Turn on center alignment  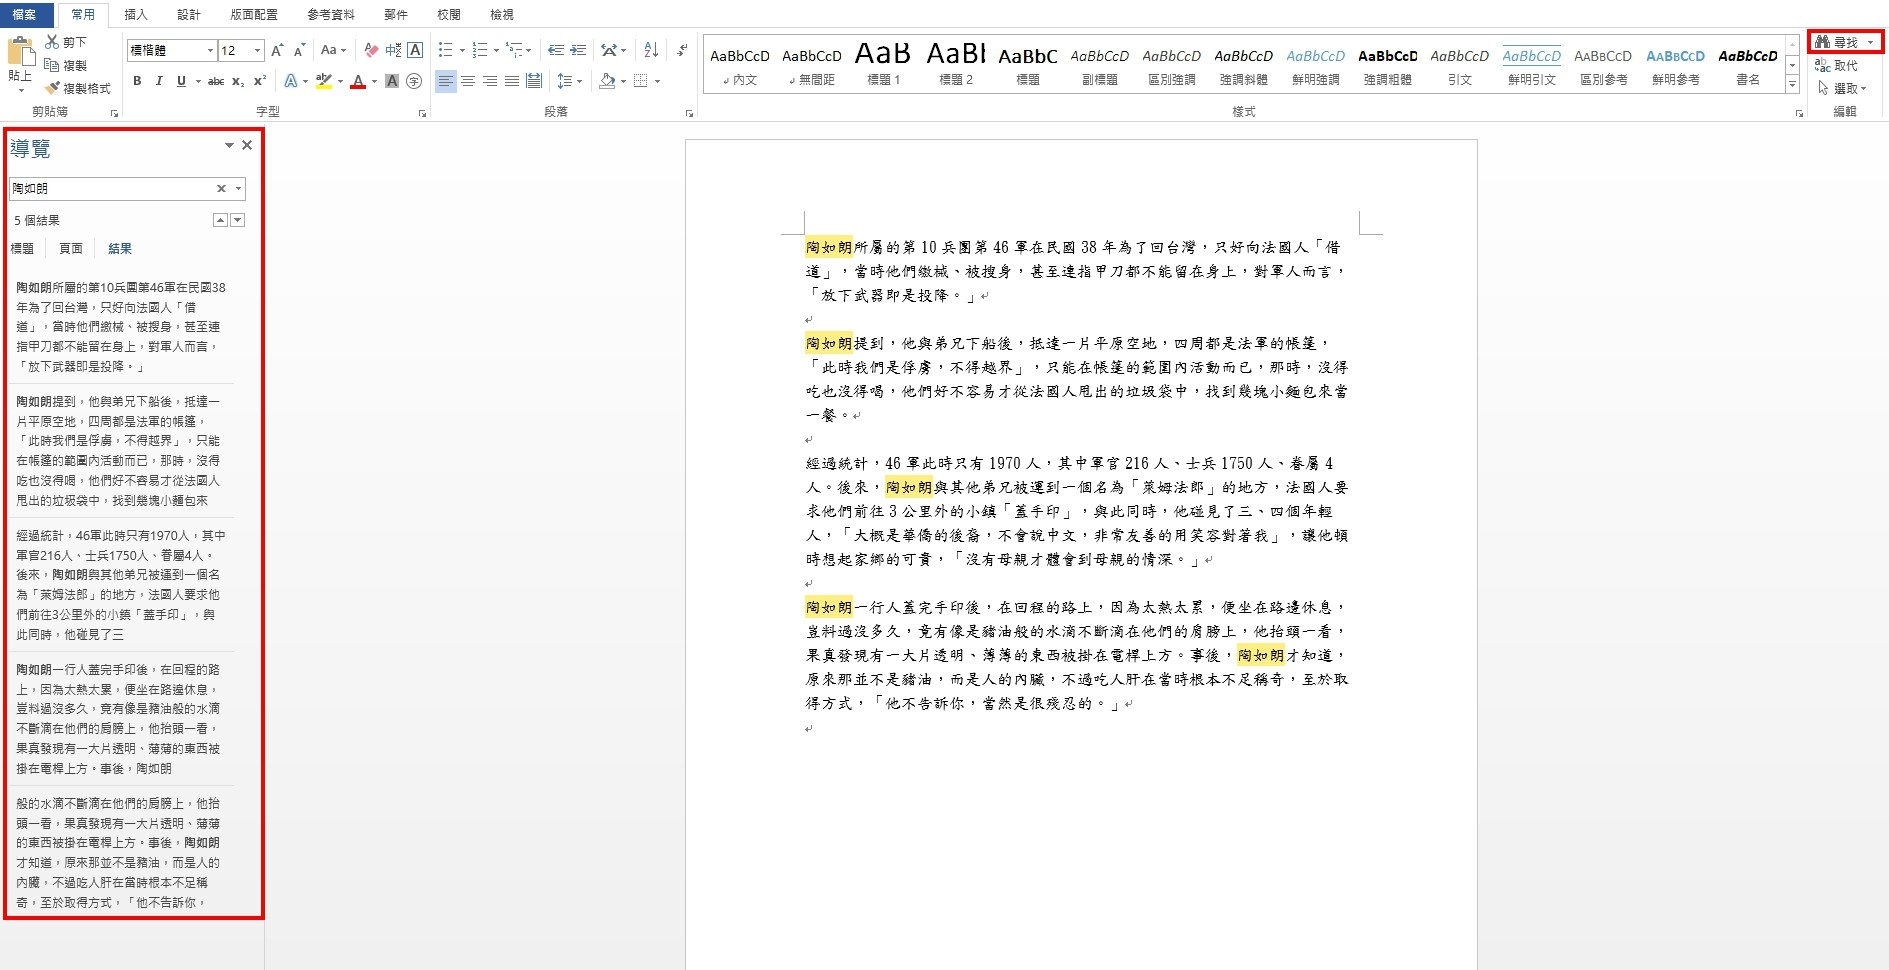tap(468, 81)
